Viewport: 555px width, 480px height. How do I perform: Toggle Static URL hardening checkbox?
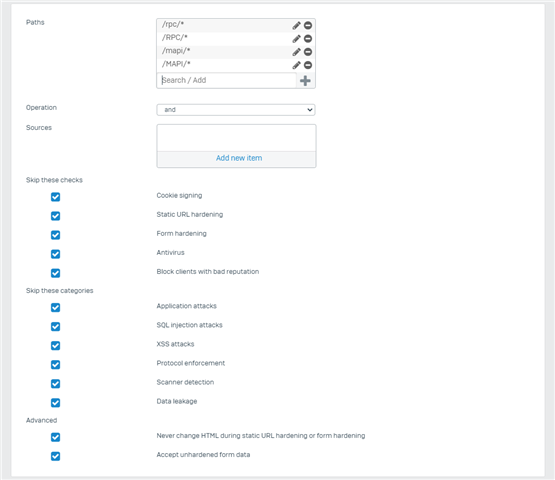(56, 216)
